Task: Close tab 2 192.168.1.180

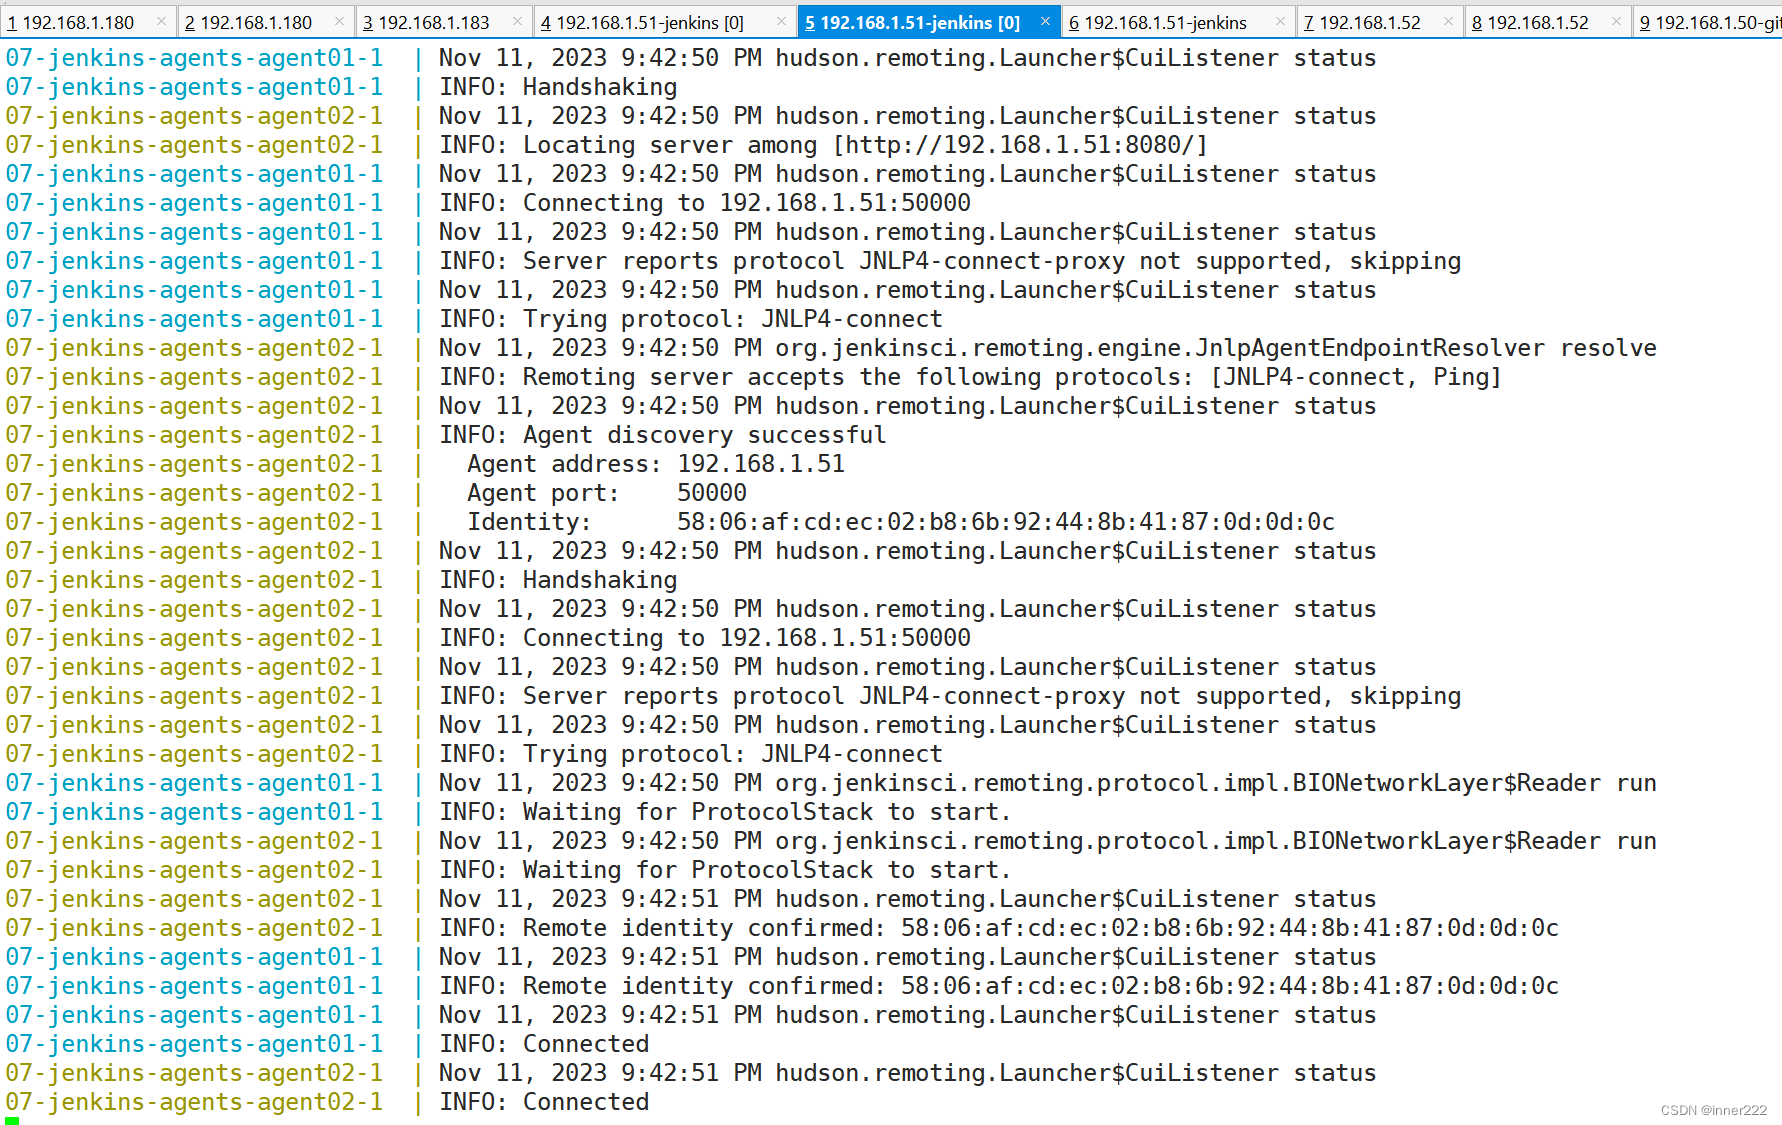Action: click(x=340, y=21)
